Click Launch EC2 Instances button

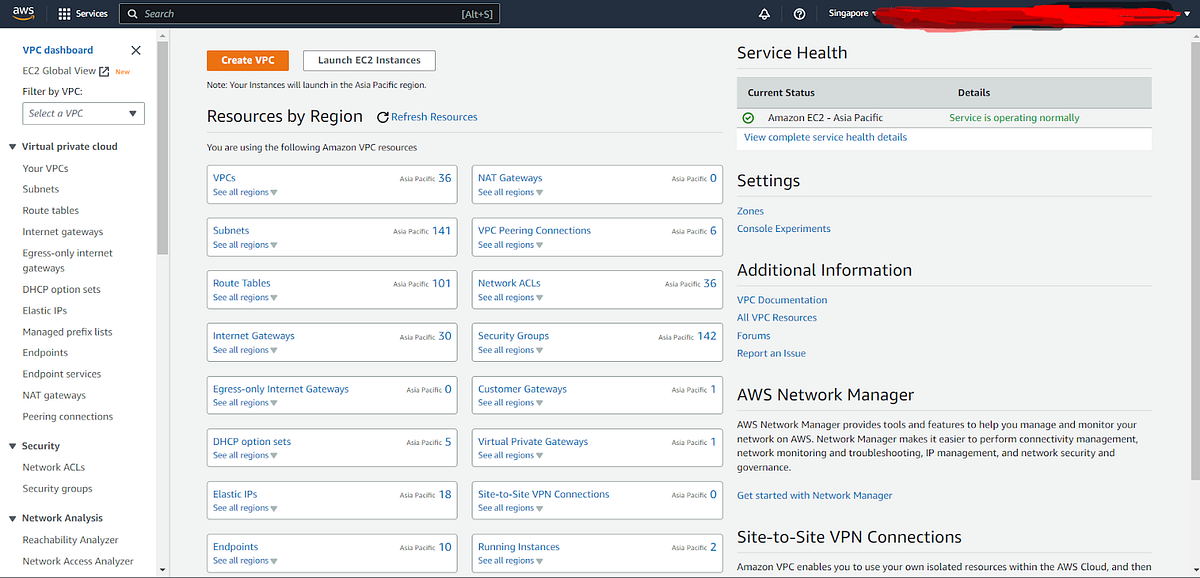[x=369, y=60]
